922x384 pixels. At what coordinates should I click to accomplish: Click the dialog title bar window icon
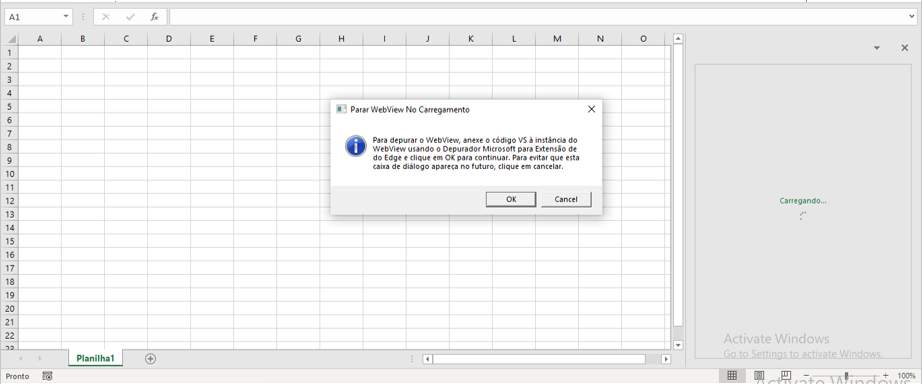pos(341,109)
